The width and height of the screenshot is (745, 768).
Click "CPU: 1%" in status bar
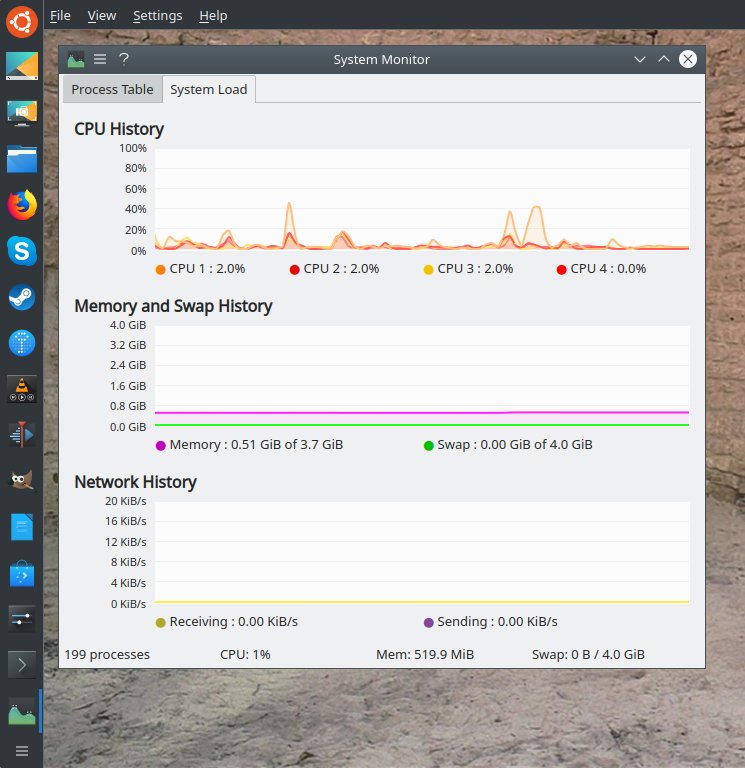[x=245, y=655]
